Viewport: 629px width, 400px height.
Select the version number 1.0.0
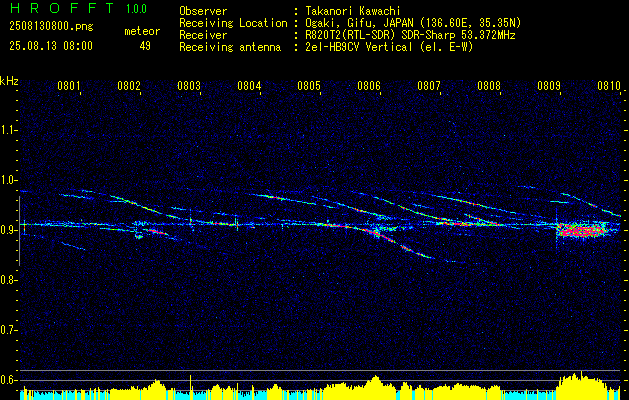[x=136, y=9]
